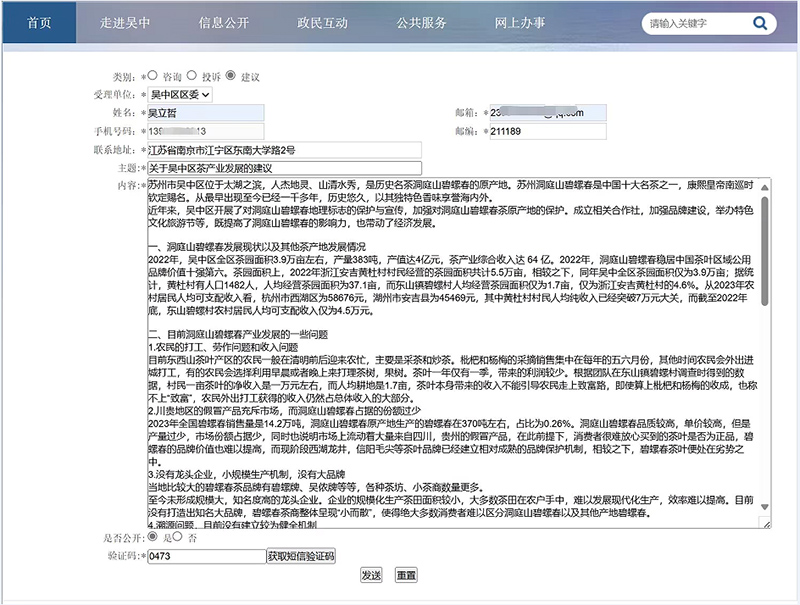Click the textarea resize handle corner
This screenshot has height=605, width=800.
click(766, 524)
